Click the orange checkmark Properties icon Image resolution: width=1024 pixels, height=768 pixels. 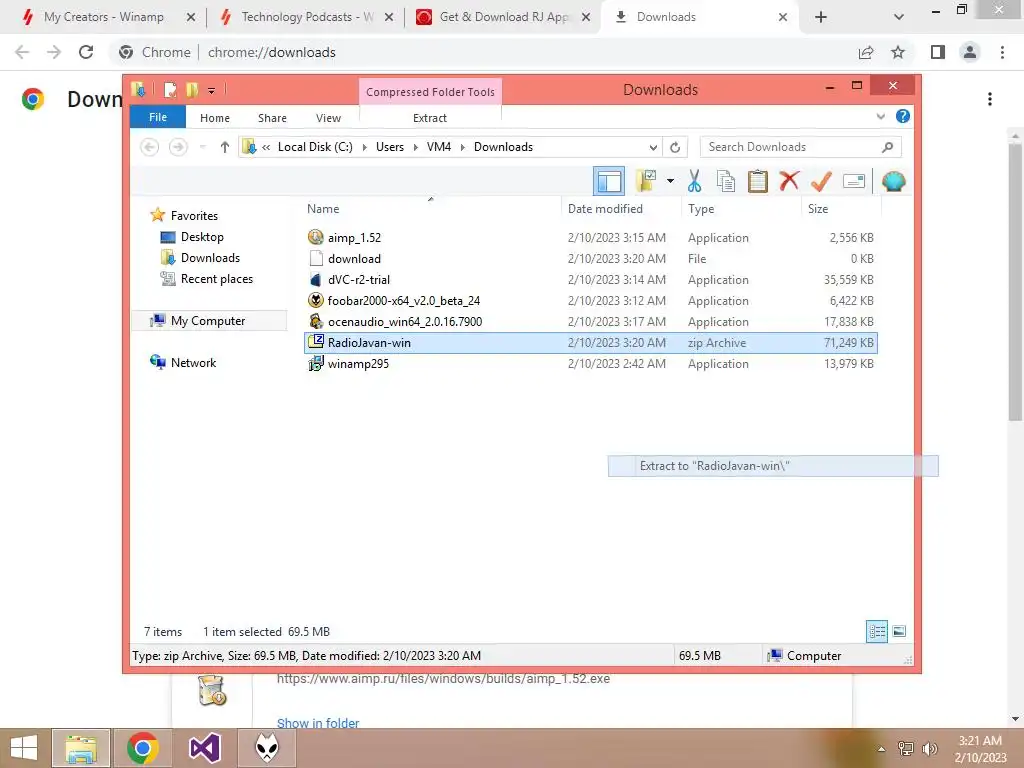pos(821,182)
